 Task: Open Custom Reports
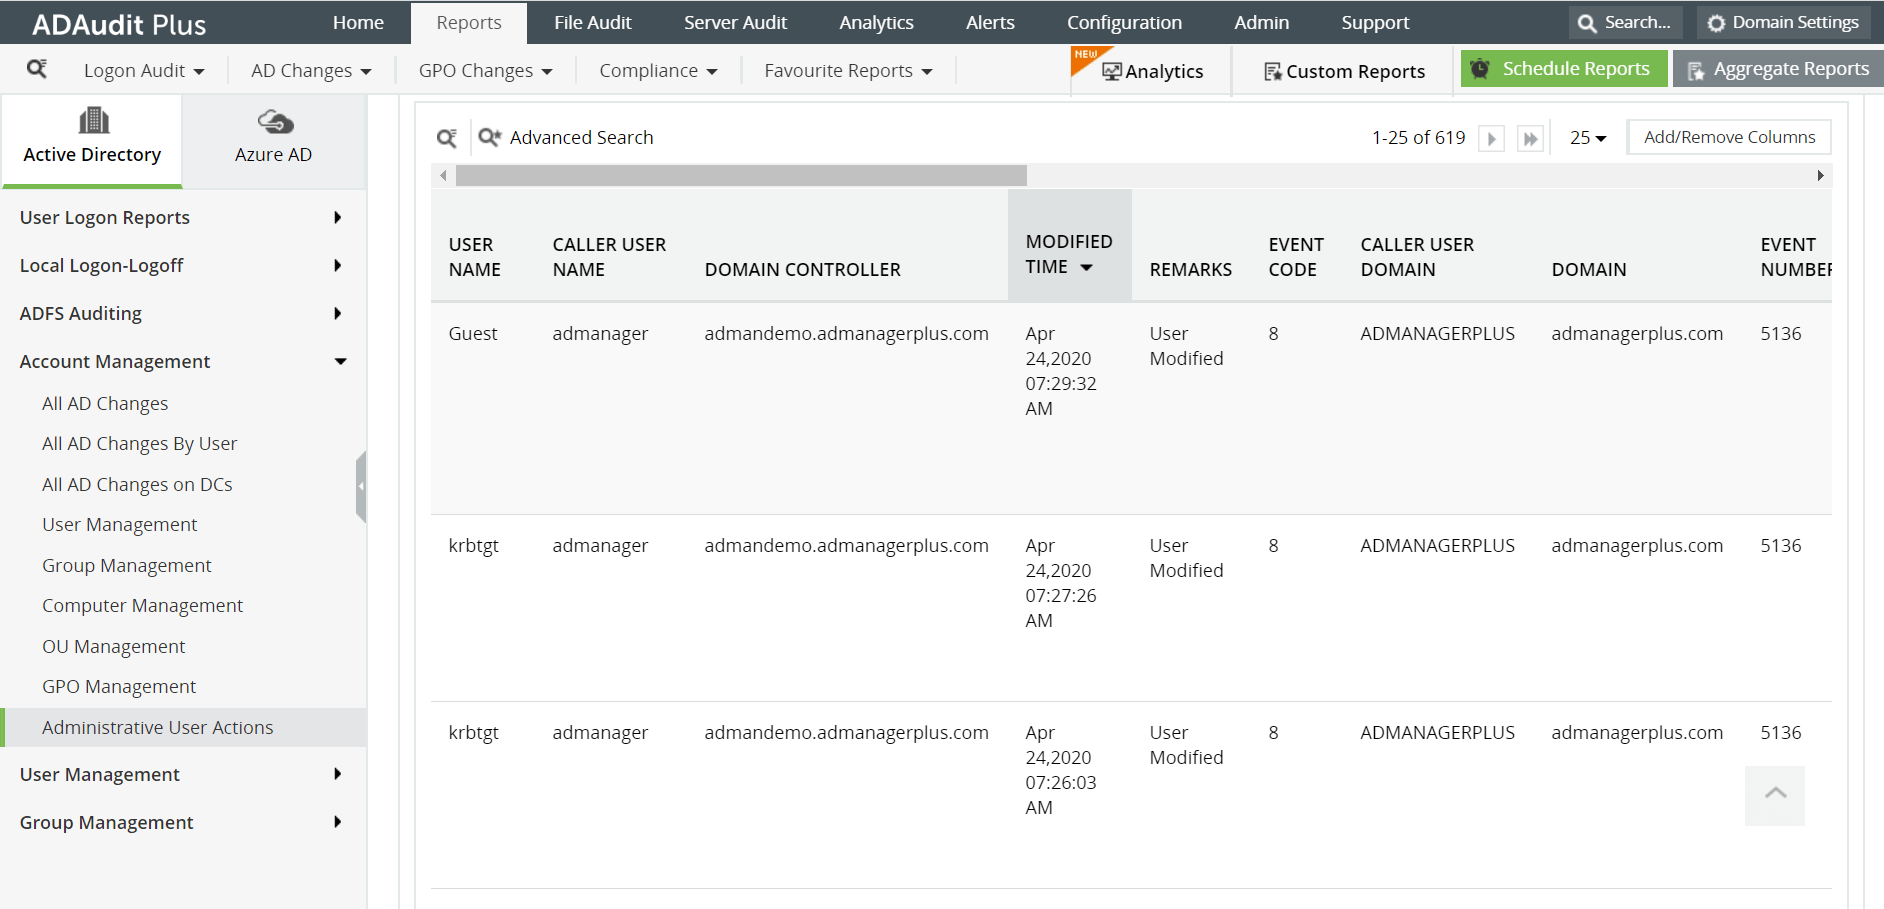(1344, 71)
